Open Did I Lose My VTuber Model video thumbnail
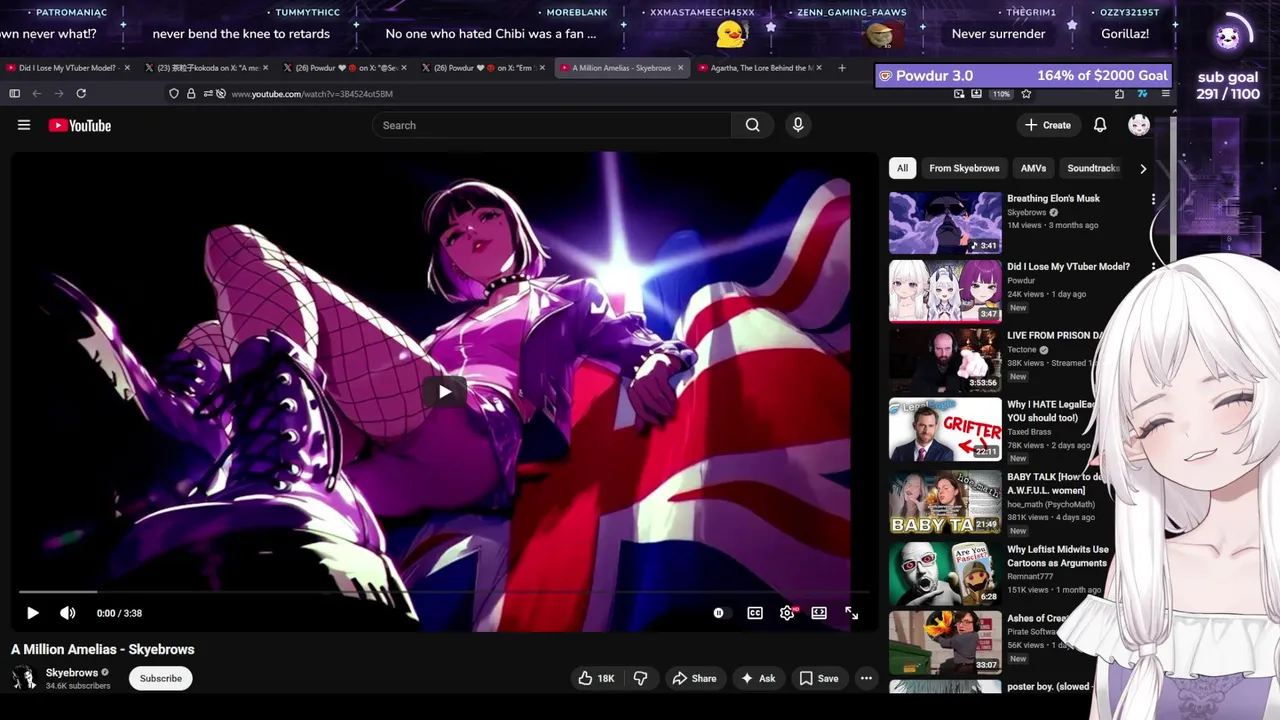The width and height of the screenshot is (1280, 720). point(945,291)
